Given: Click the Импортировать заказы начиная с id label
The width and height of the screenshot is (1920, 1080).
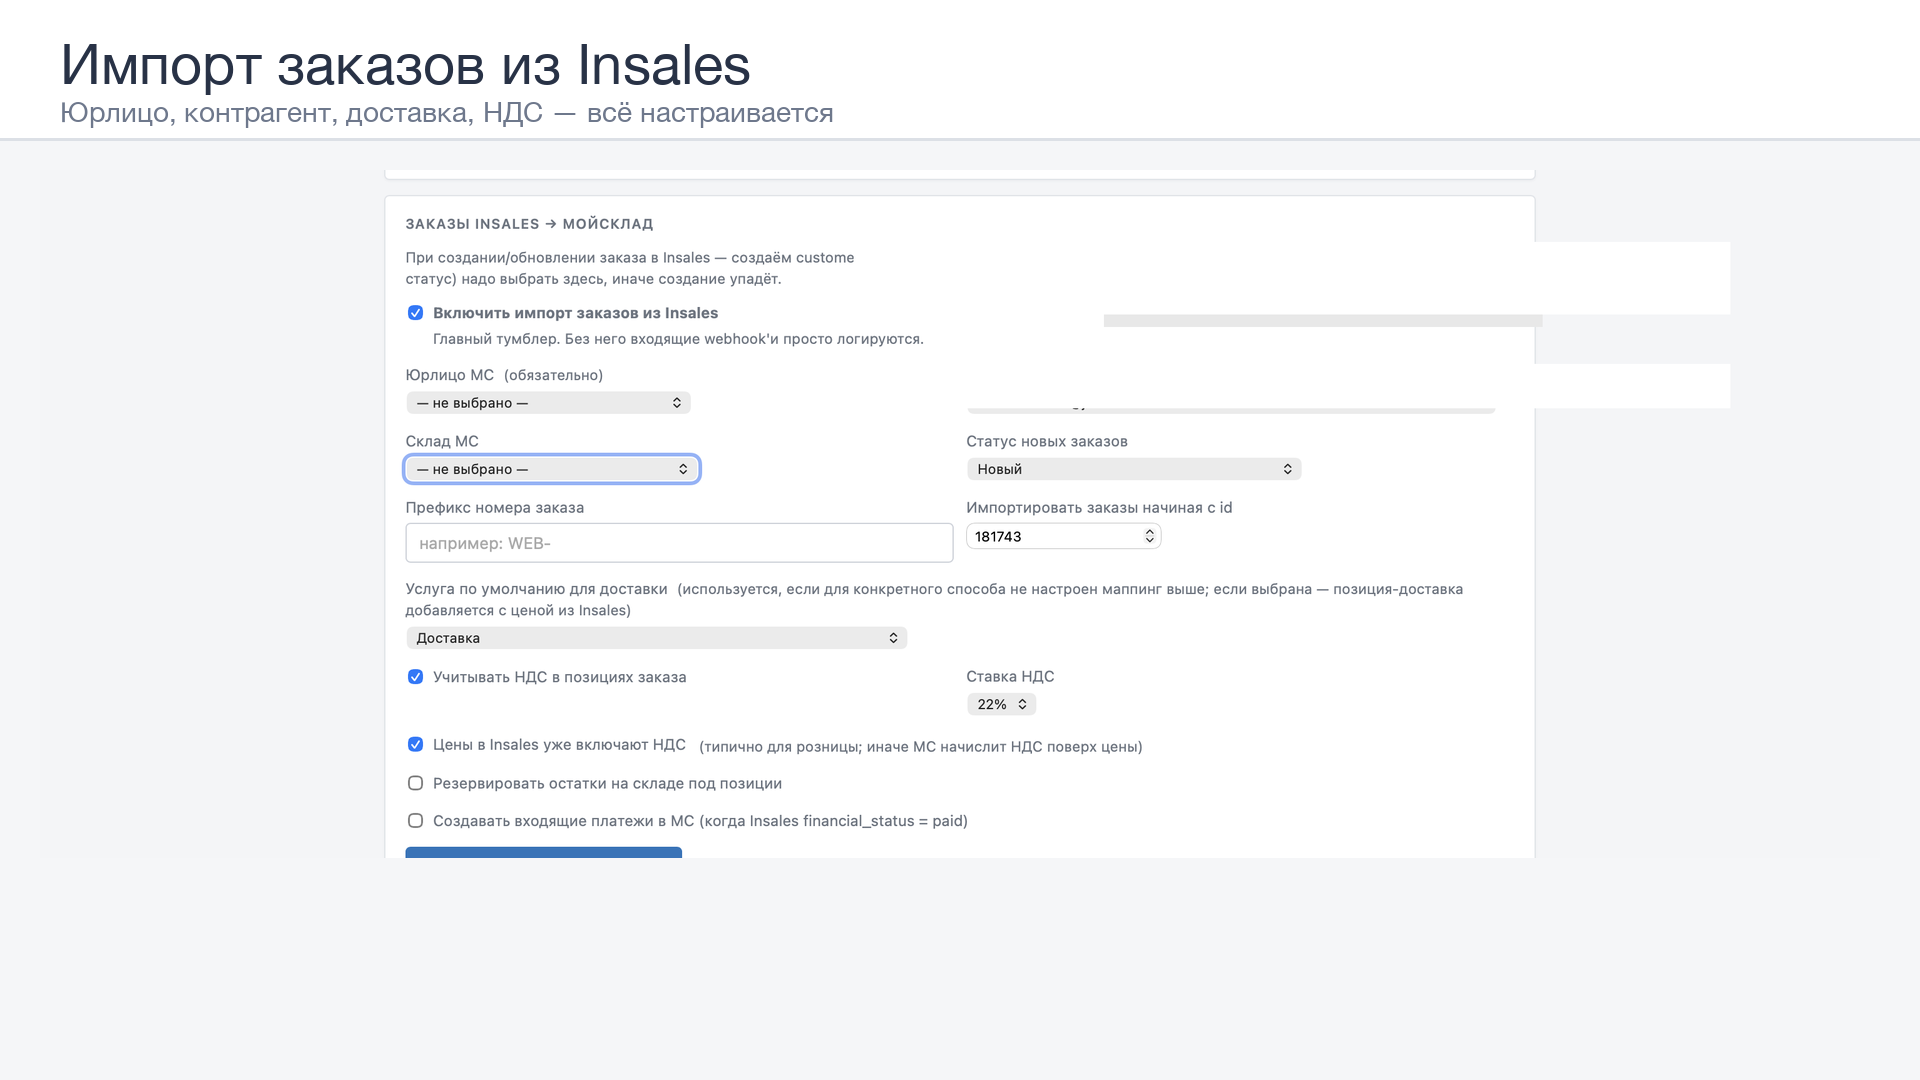Looking at the screenshot, I should [x=1099, y=508].
